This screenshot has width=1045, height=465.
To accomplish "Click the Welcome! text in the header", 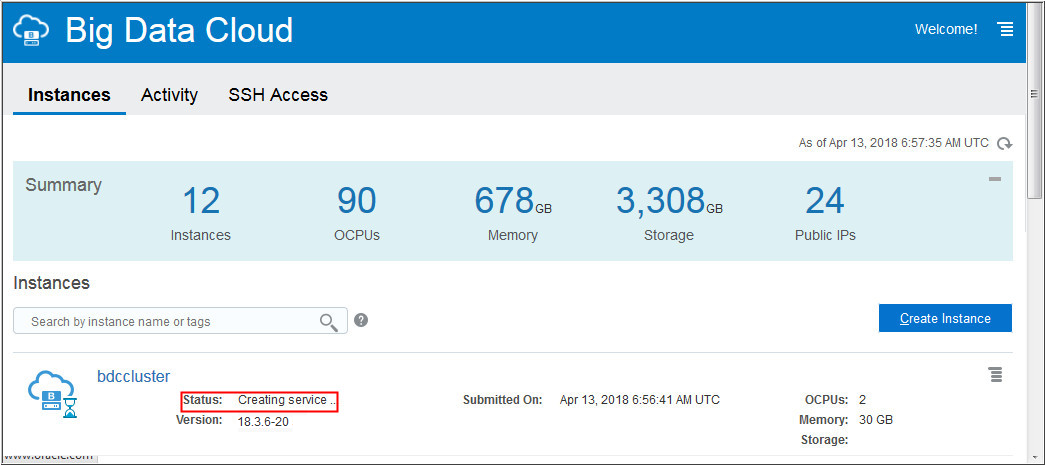I will pos(946,29).
